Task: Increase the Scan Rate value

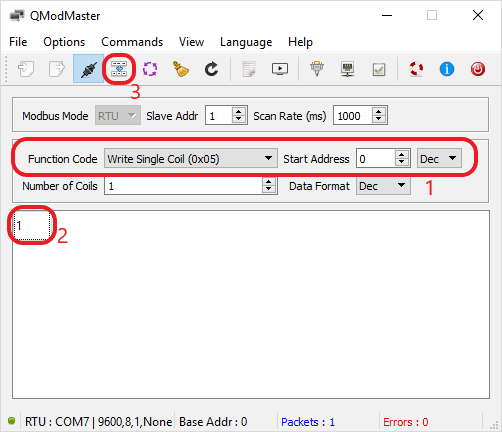Action: click(379, 111)
